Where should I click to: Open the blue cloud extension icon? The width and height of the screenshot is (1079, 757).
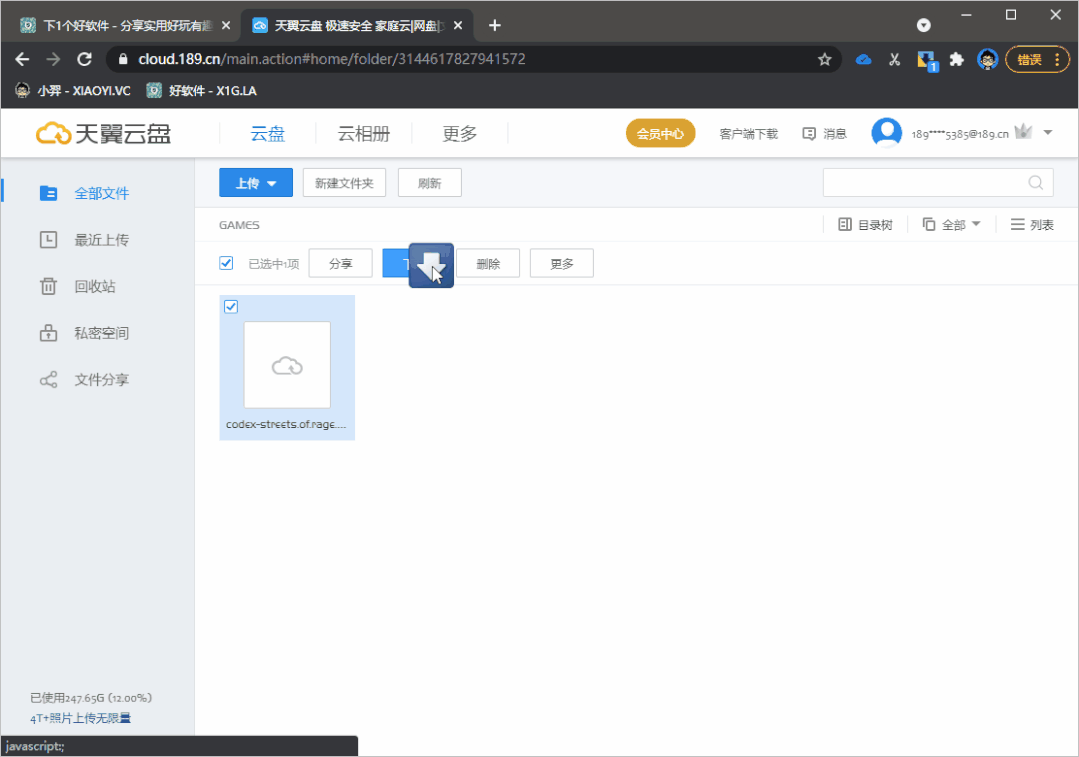coord(863,60)
